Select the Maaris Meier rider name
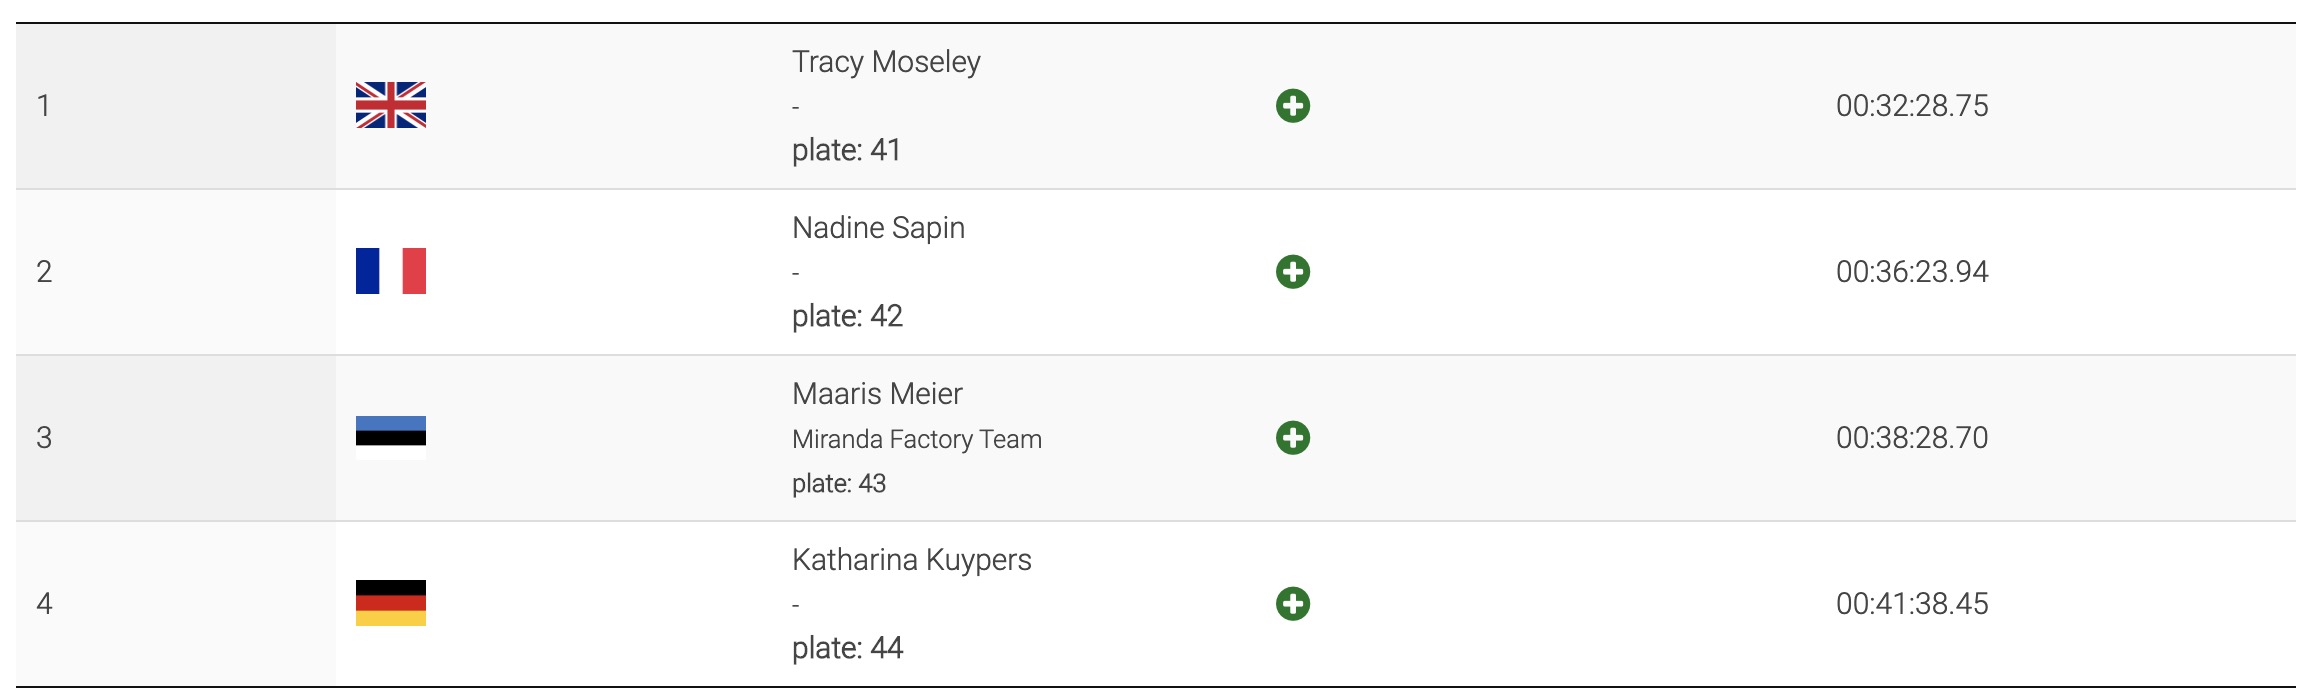The image size is (2318, 696). click(877, 394)
